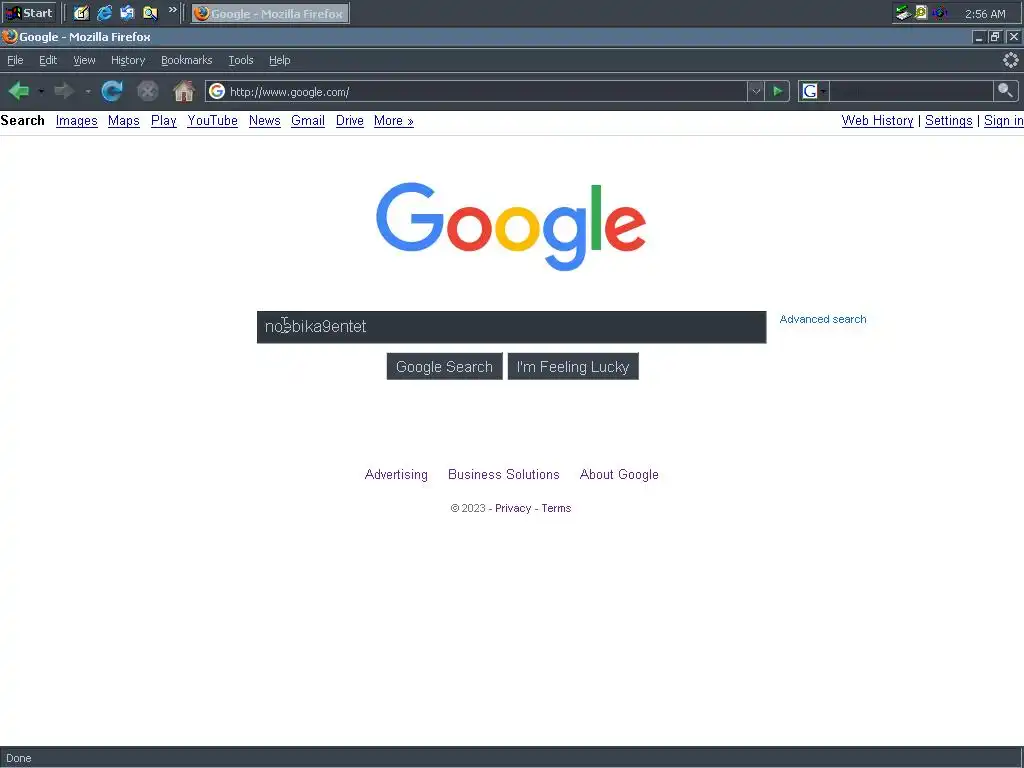The height and width of the screenshot is (768, 1024).
Task: Open the Terms link
Action: [556, 508]
